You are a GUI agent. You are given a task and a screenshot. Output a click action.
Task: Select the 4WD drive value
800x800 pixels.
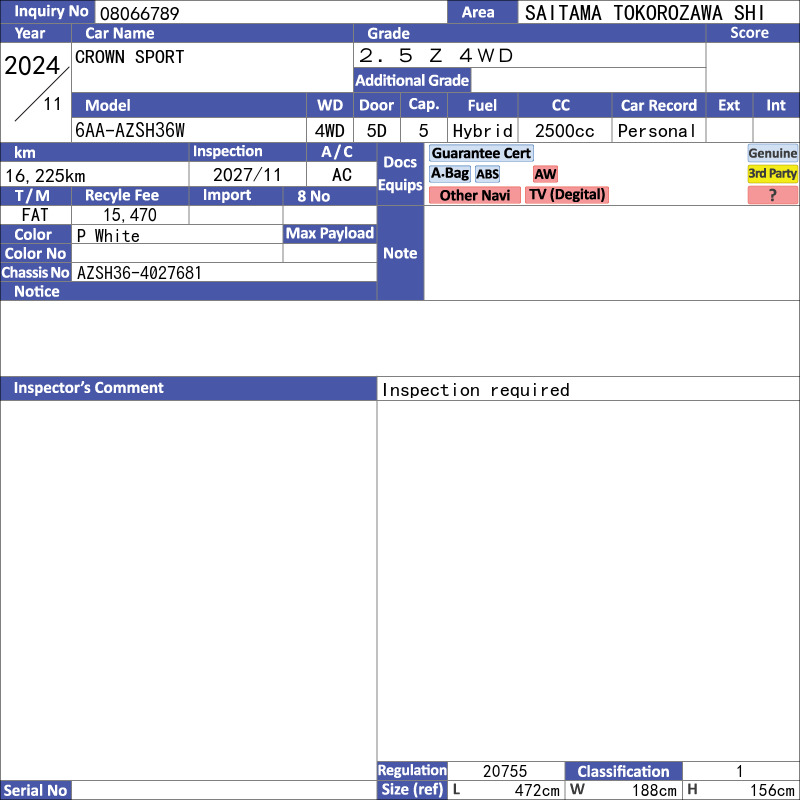330,131
